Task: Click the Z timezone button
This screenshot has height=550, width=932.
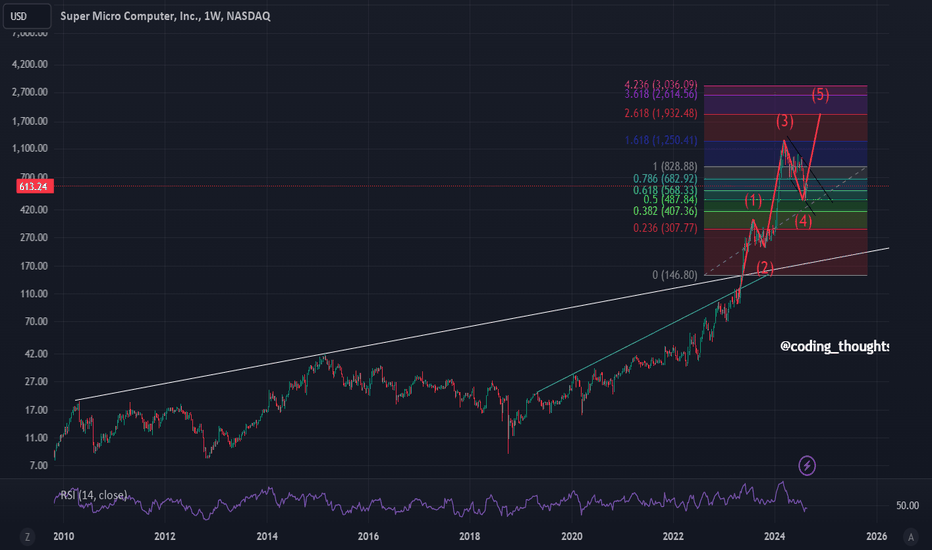Action: [27, 537]
